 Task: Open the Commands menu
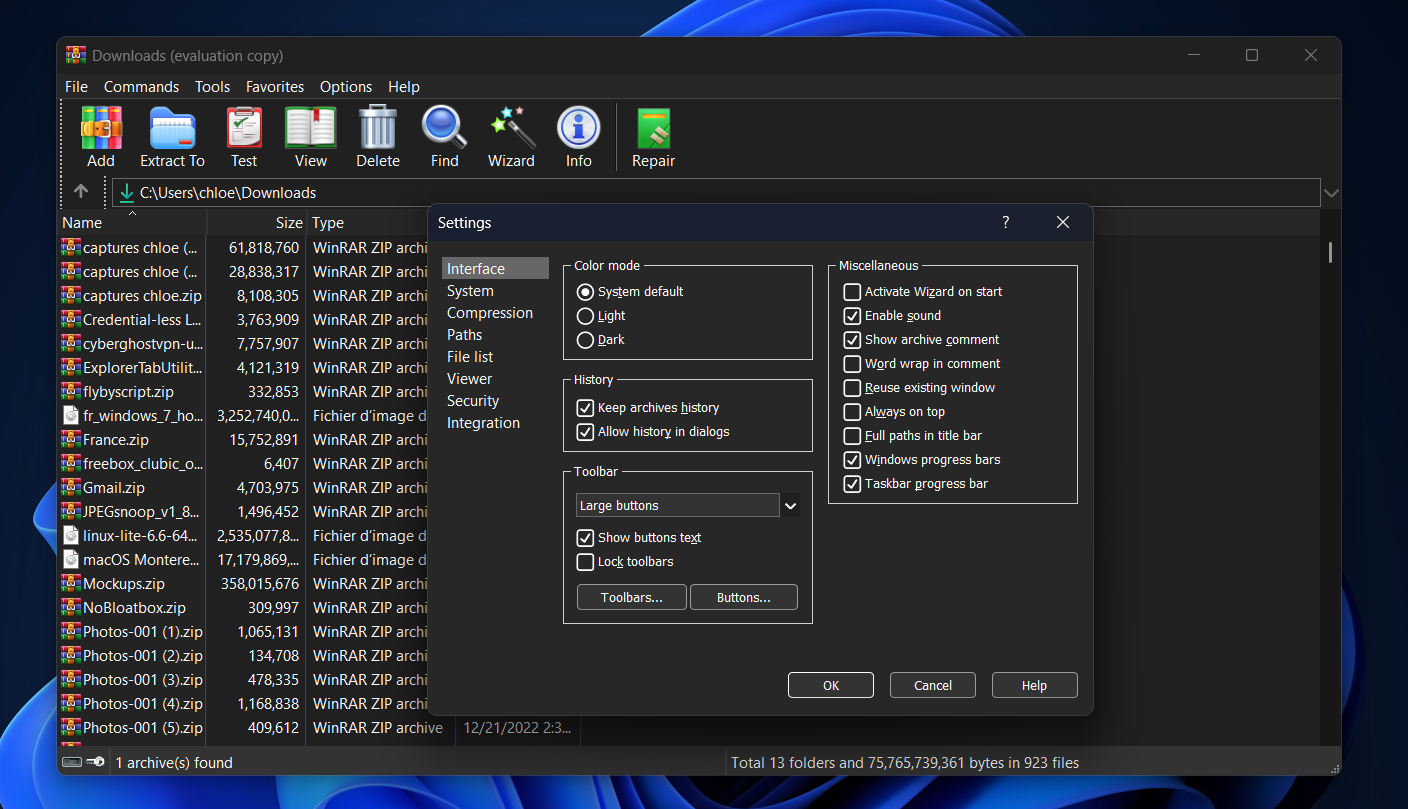tap(141, 87)
